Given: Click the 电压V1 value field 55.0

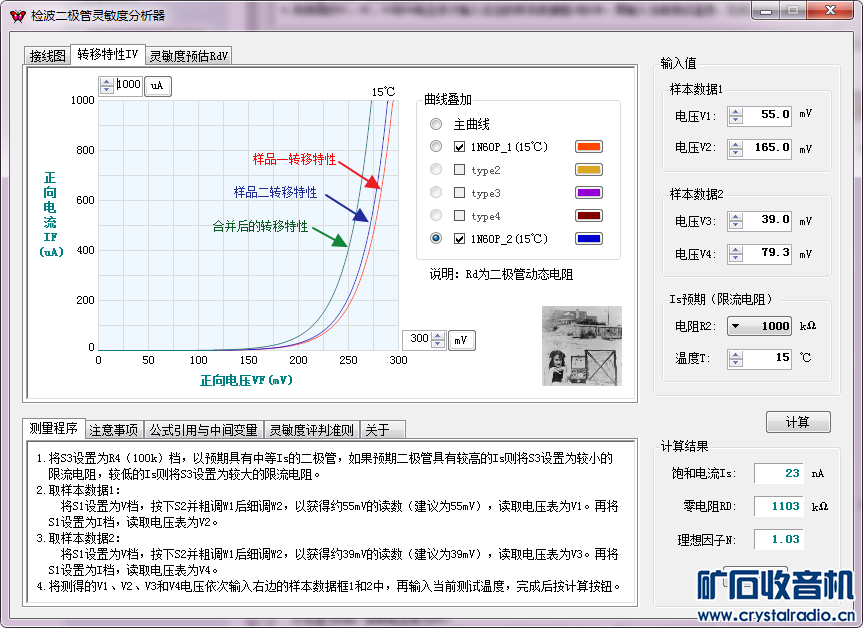Looking at the screenshot, I should (x=767, y=115).
